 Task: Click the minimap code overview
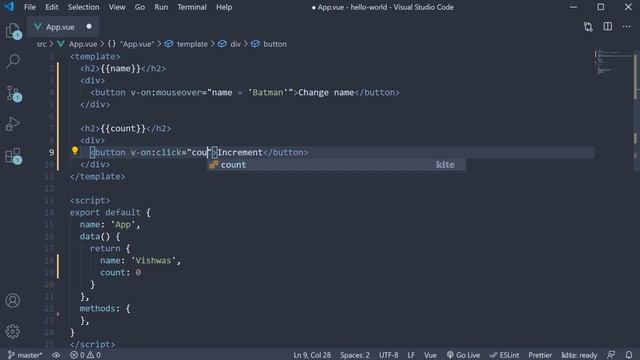tap(613, 63)
